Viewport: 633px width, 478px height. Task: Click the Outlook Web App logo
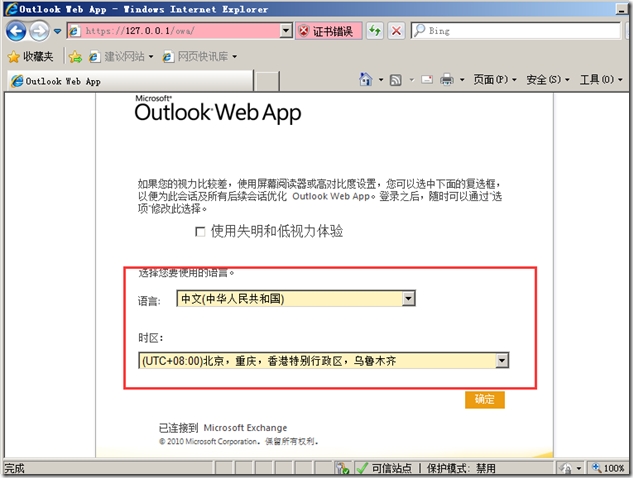pos(218,109)
